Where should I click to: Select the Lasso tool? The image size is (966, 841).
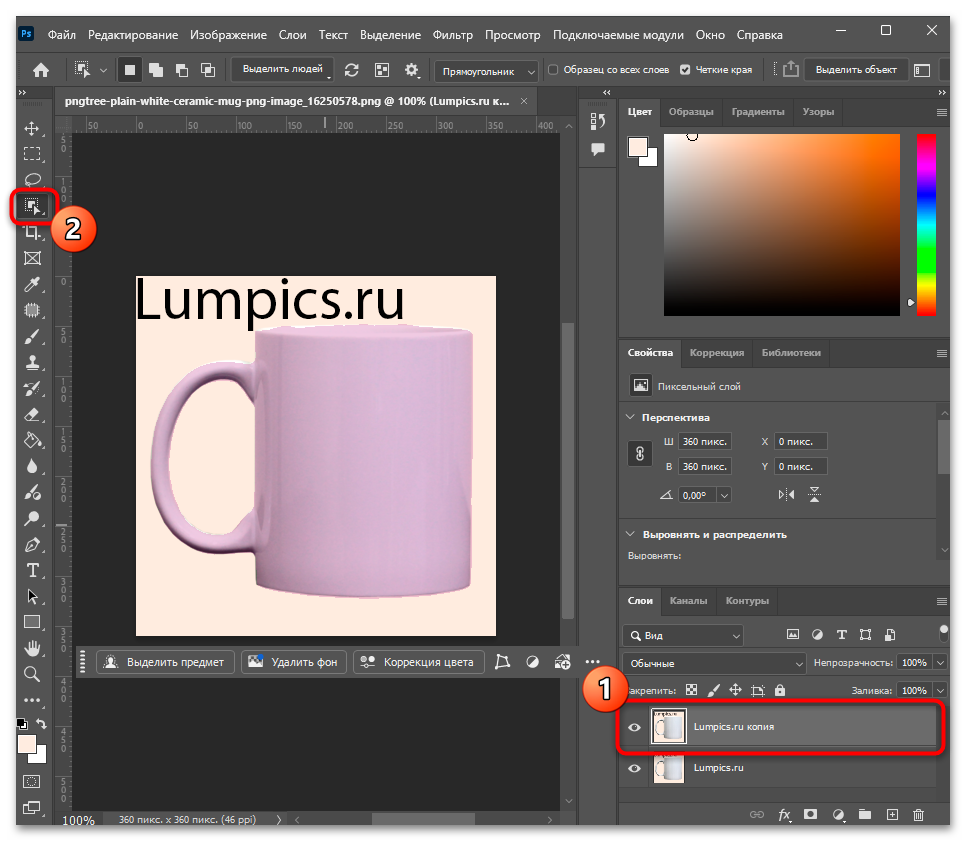tap(32, 179)
